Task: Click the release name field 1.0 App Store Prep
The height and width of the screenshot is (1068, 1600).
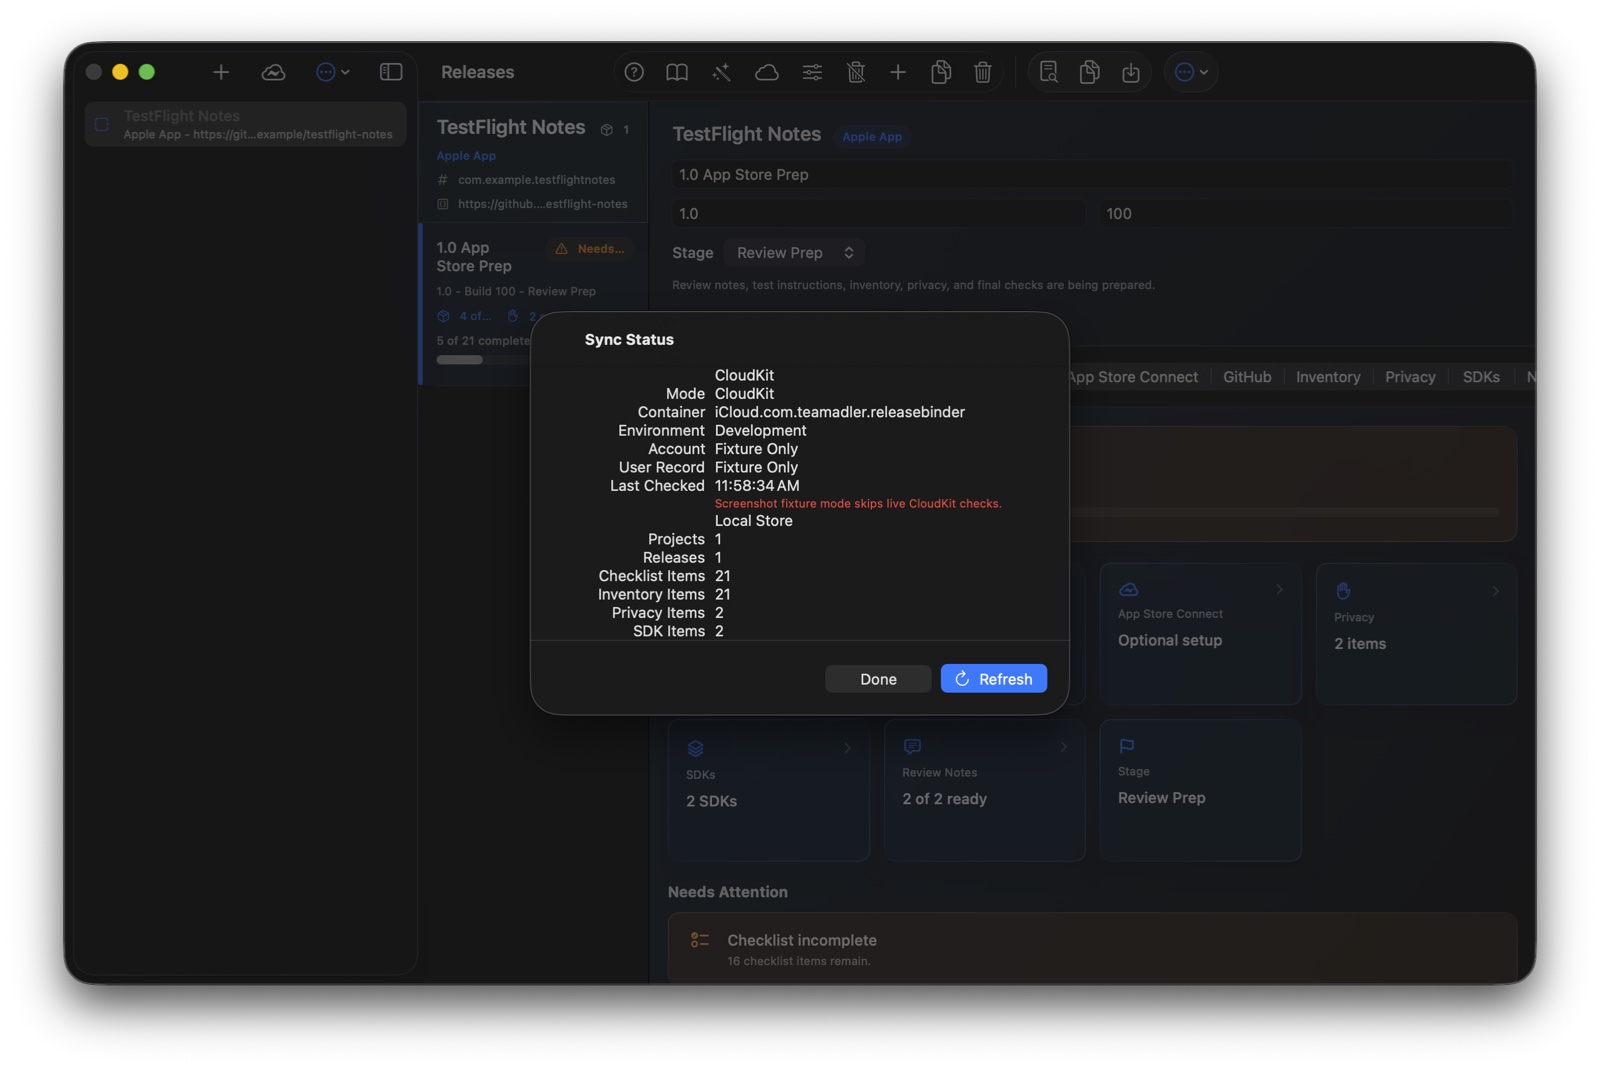Action: (1092, 174)
